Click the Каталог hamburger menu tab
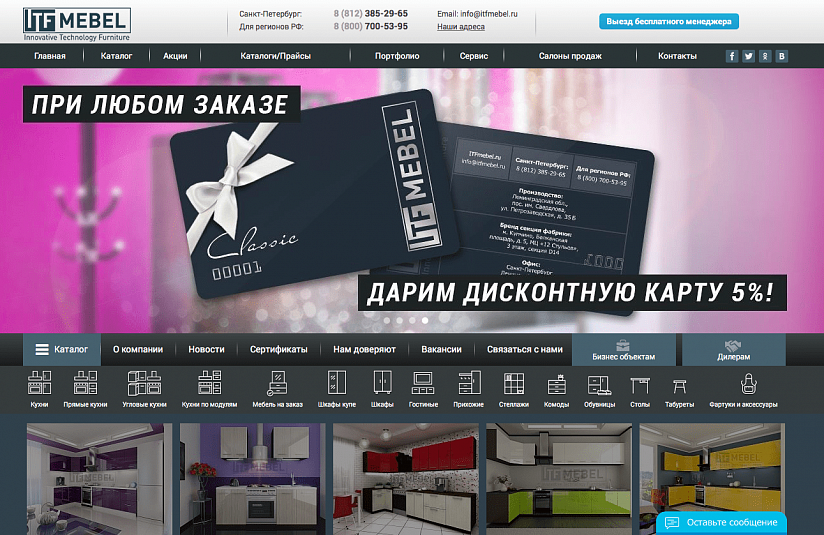The image size is (824, 535). click(x=61, y=349)
